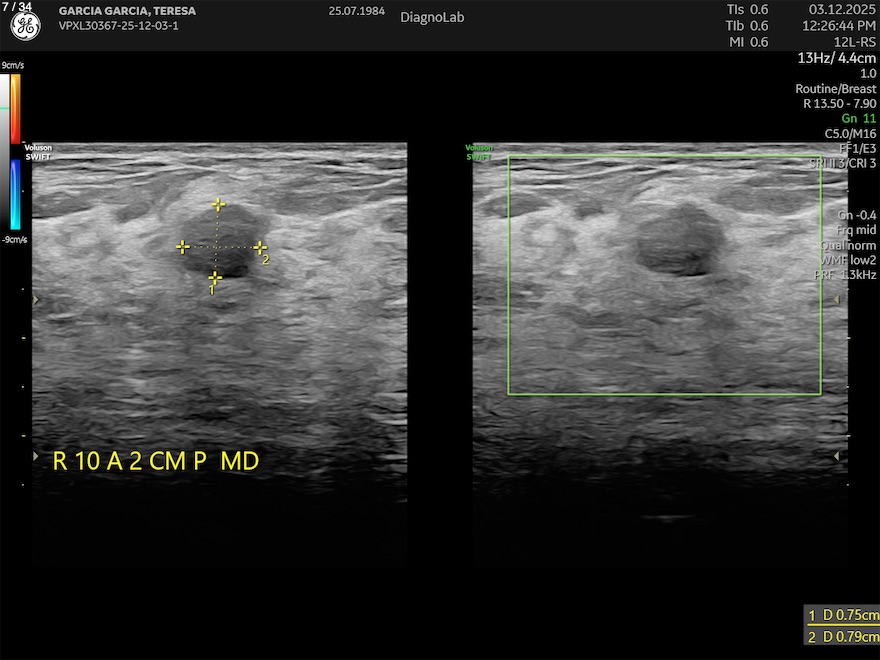Click the right image lower focus arrow
Image resolution: width=880 pixels, height=660 pixels.
click(x=838, y=456)
